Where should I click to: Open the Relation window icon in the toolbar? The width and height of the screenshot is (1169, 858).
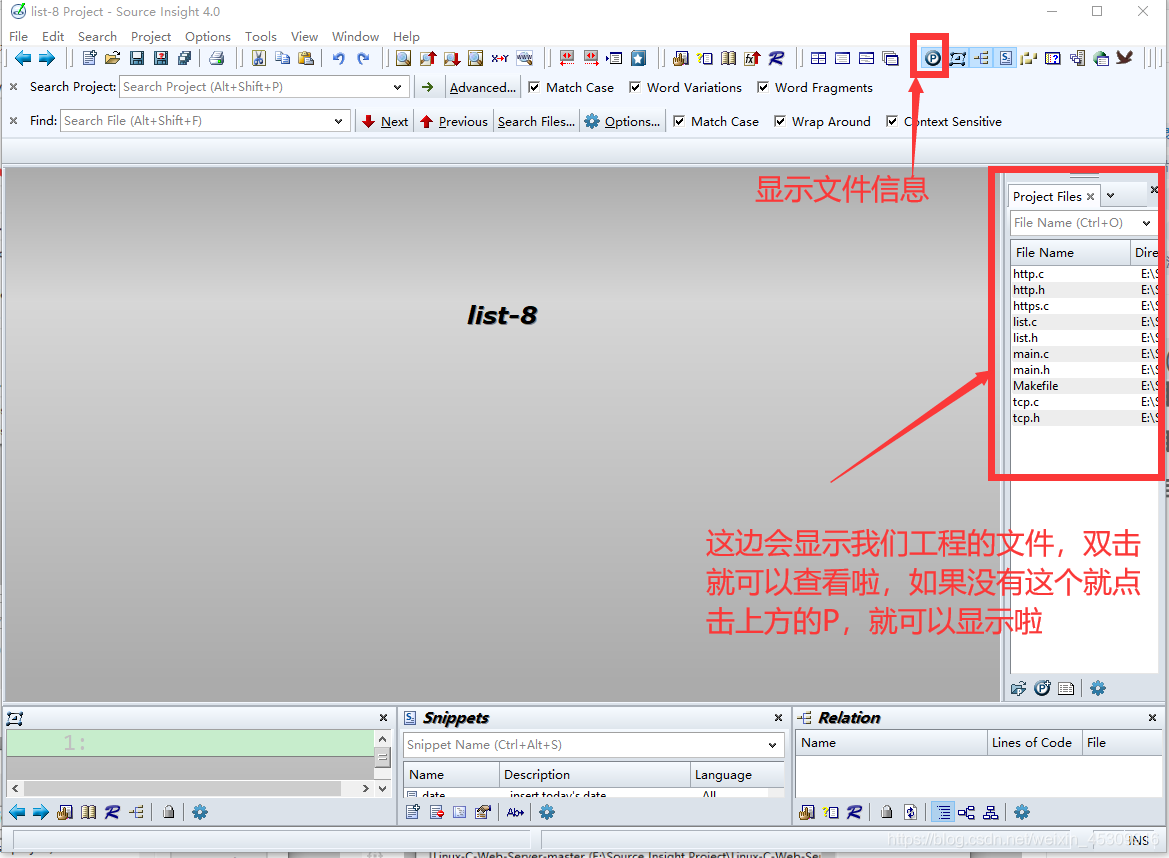click(981, 58)
